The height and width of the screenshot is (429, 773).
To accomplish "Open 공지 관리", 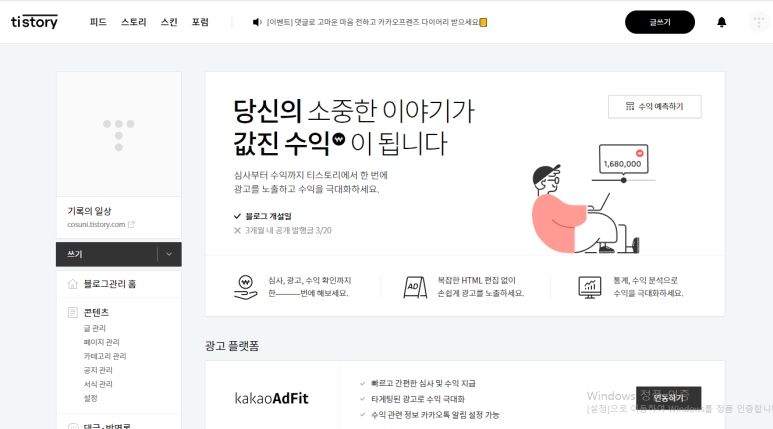I will (98, 370).
